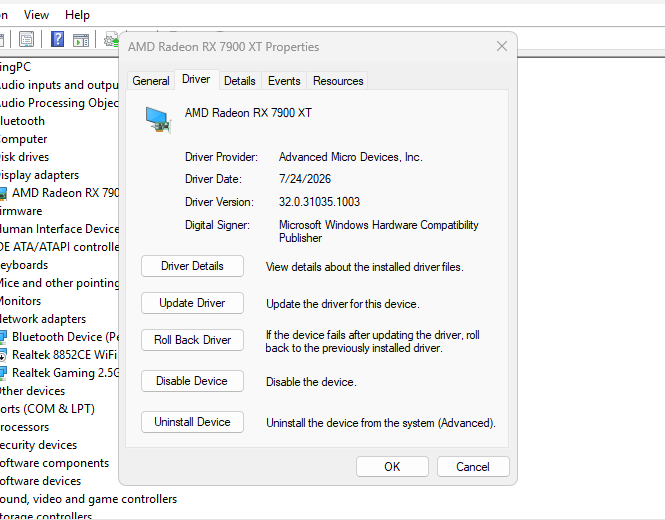Confirm the dialog with OK
Screen dimensions: 665x520
392,467
